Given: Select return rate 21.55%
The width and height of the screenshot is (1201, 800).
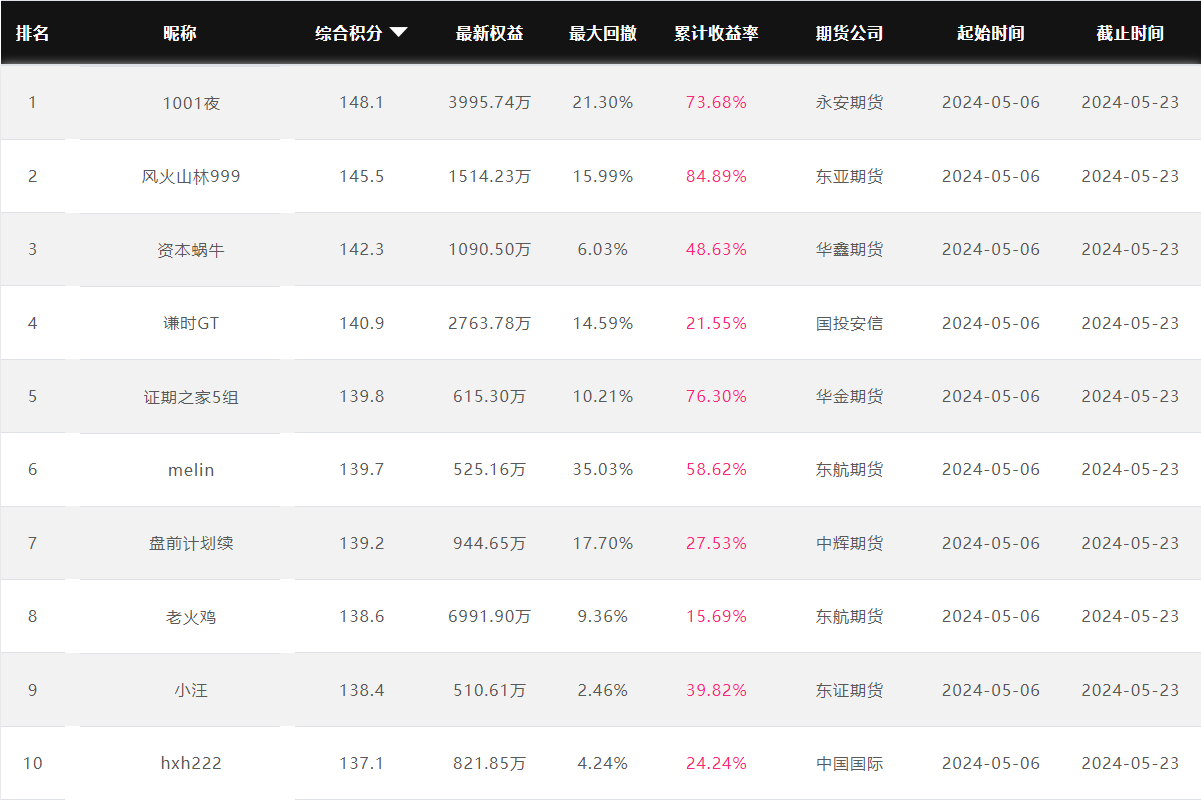Looking at the screenshot, I should (716, 323).
